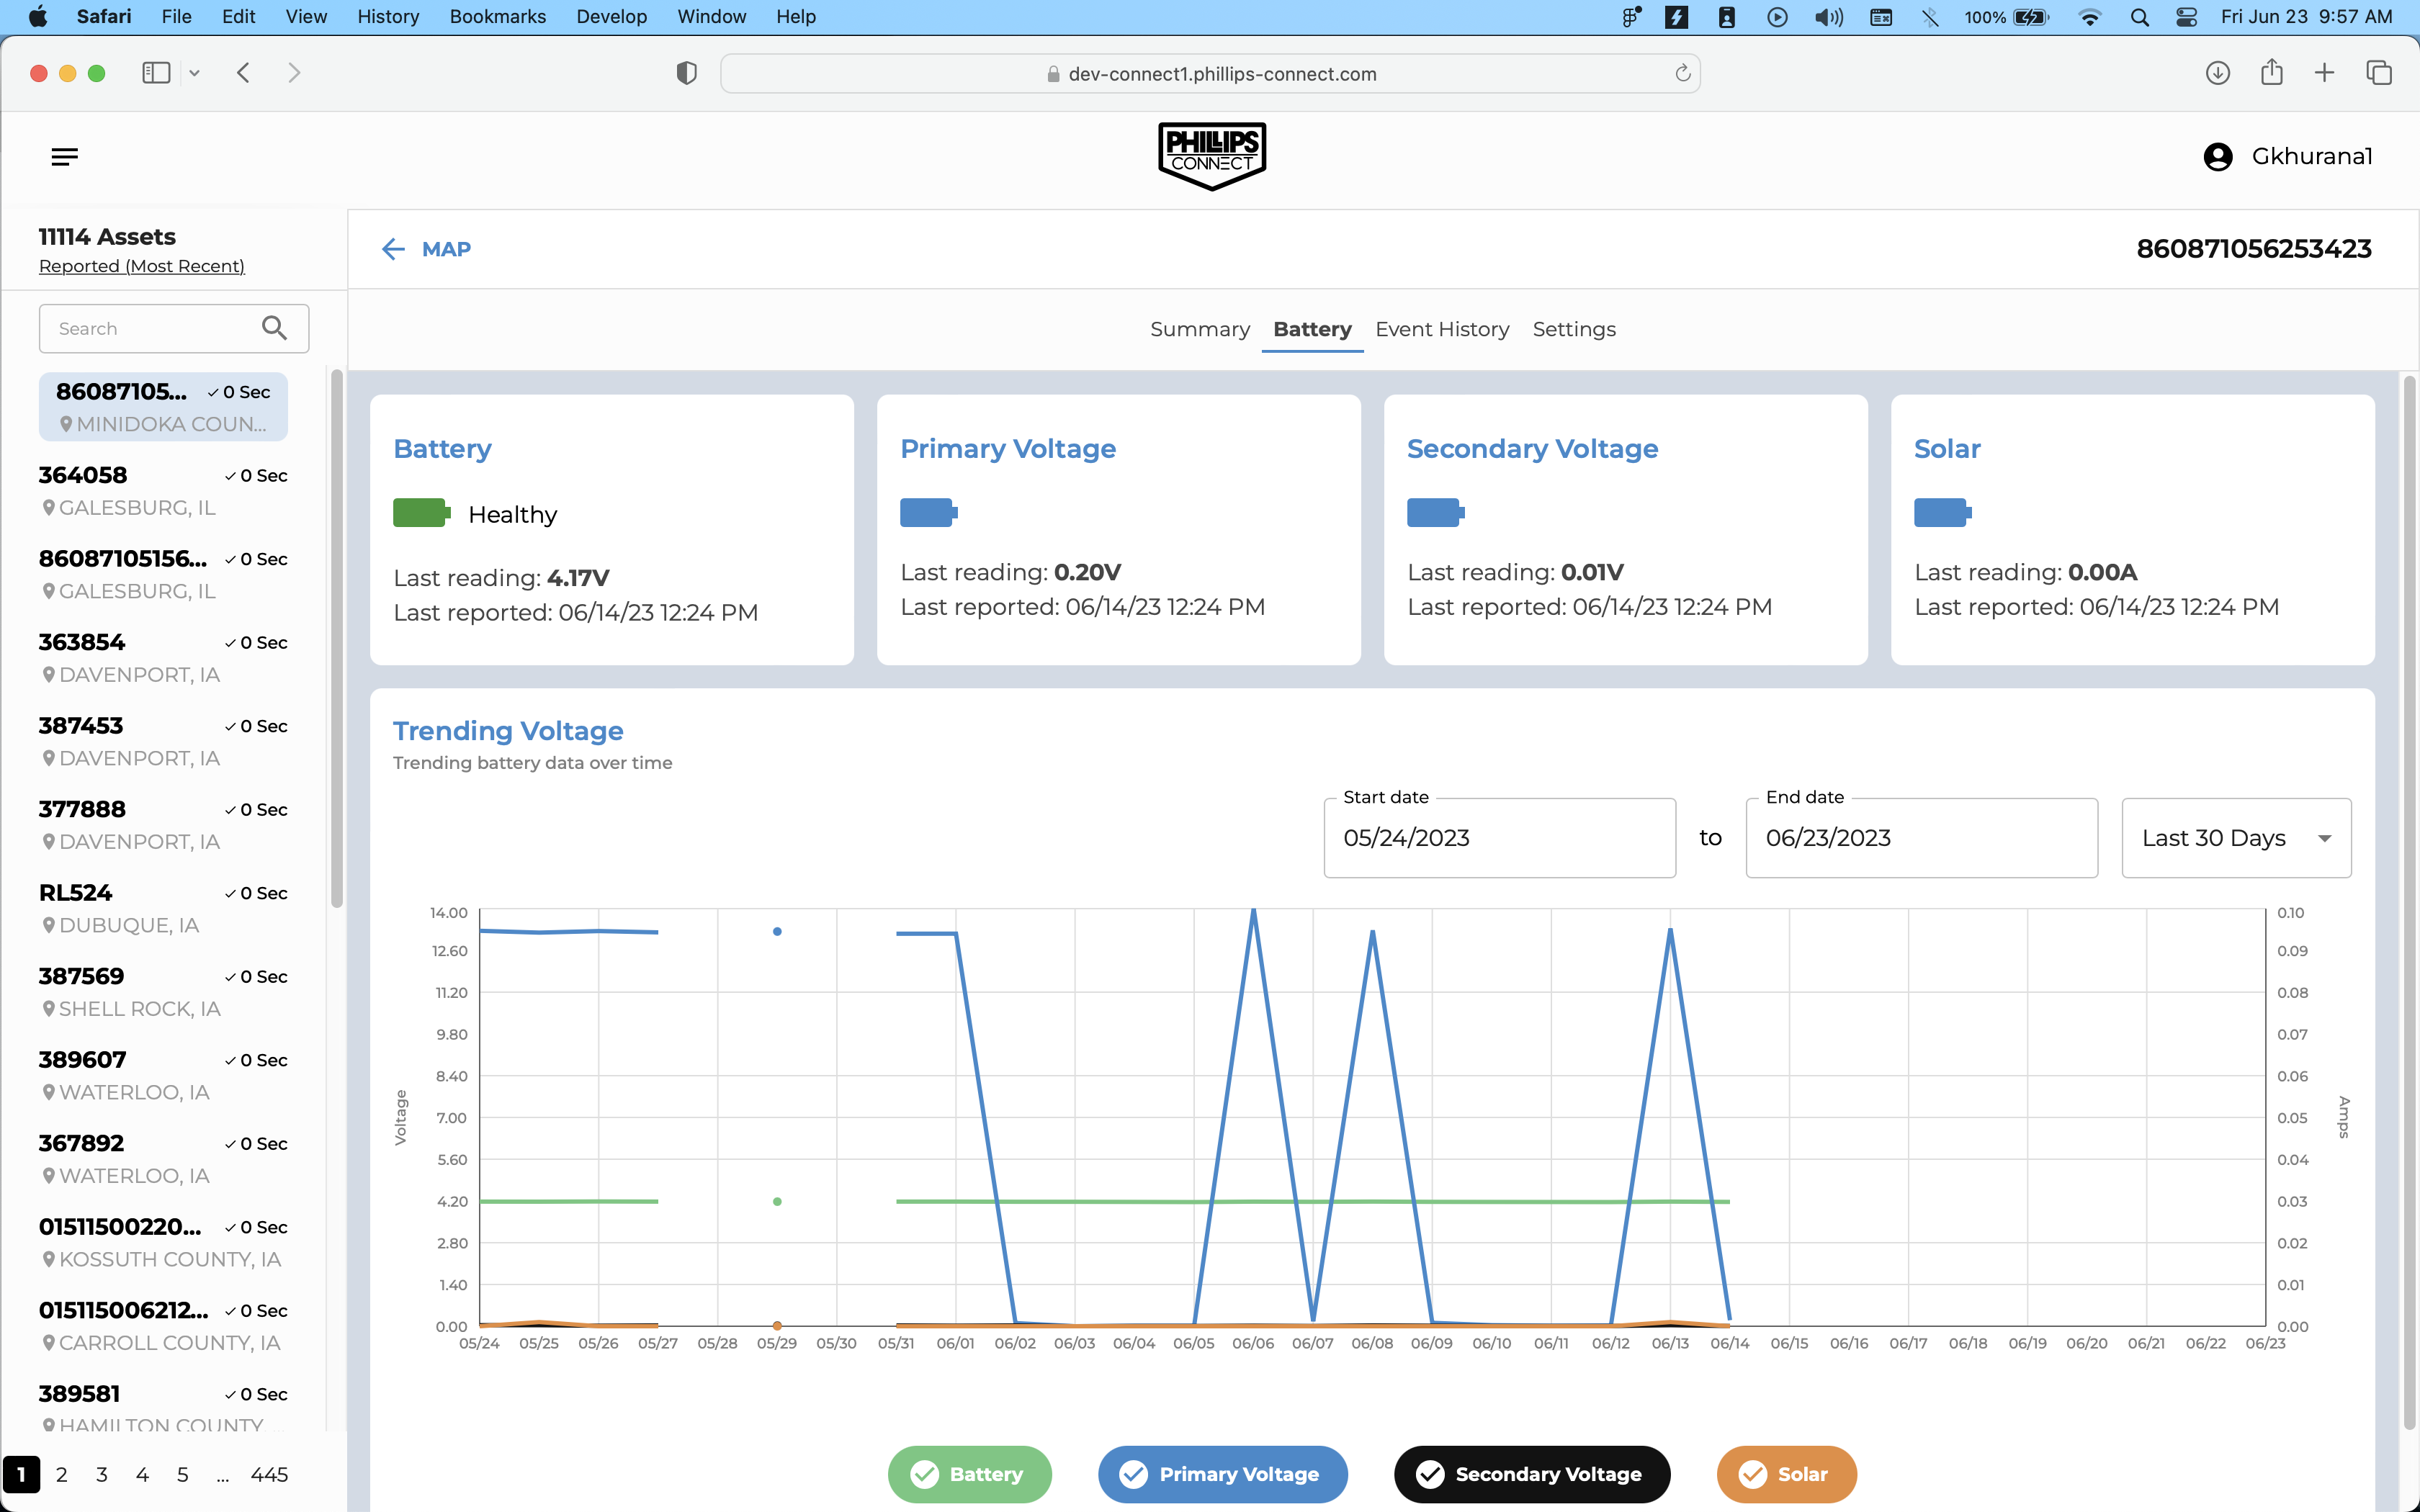Toggle the Secondary Voltage series legend
The image size is (2420, 1512).
(x=1532, y=1474)
